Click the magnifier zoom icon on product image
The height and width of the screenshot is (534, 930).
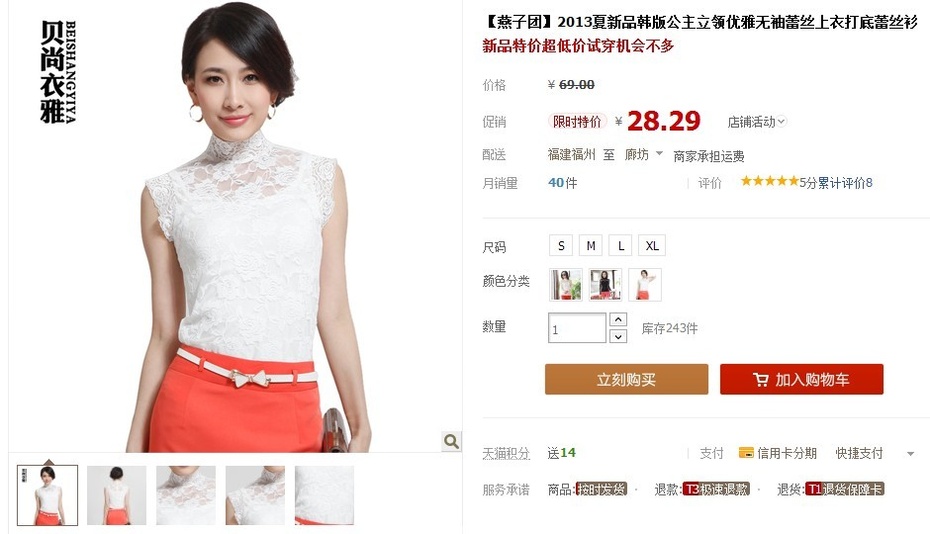[451, 441]
